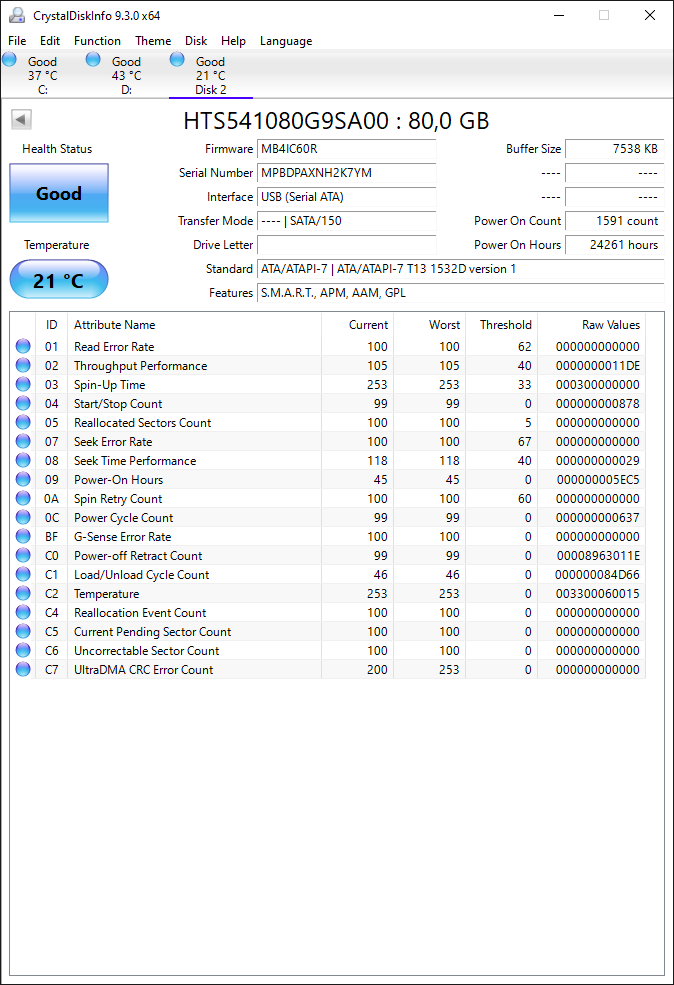Switch to the Disk 2 tab
The height and width of the screenshot is (985, 674).
coord(210,75)
